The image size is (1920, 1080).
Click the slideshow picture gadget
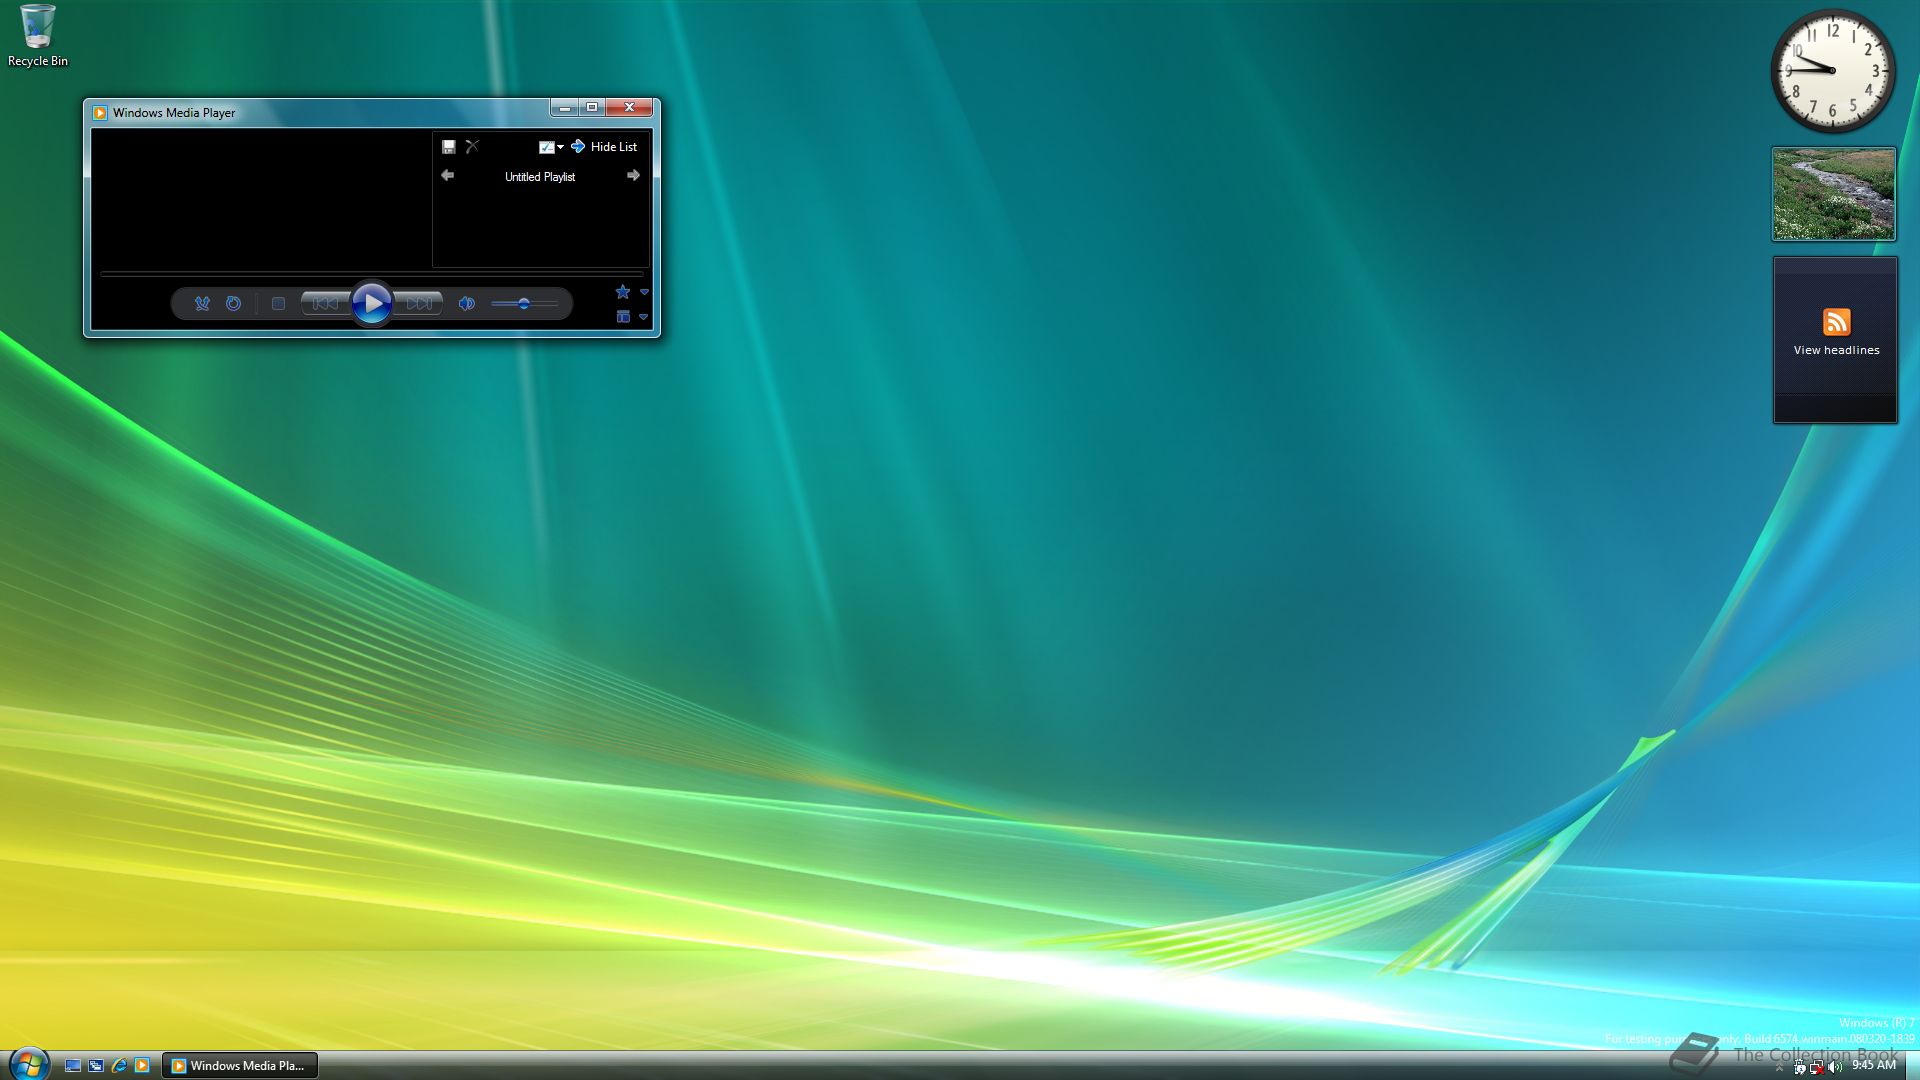pyautogui.click(x=1834, y=194)
